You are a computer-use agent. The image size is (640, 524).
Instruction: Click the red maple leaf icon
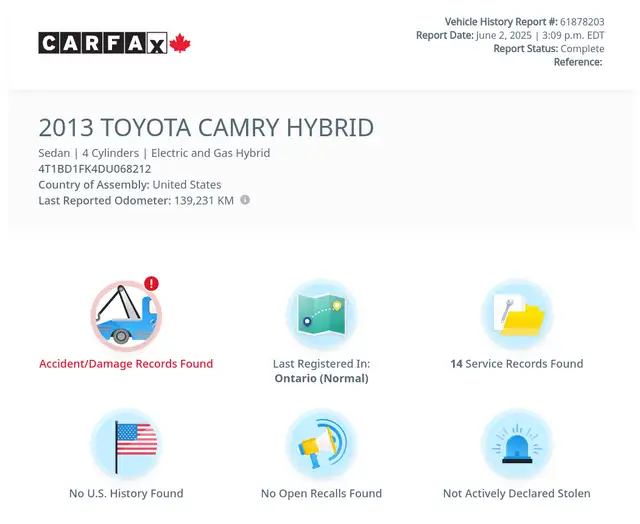point(180,43)
